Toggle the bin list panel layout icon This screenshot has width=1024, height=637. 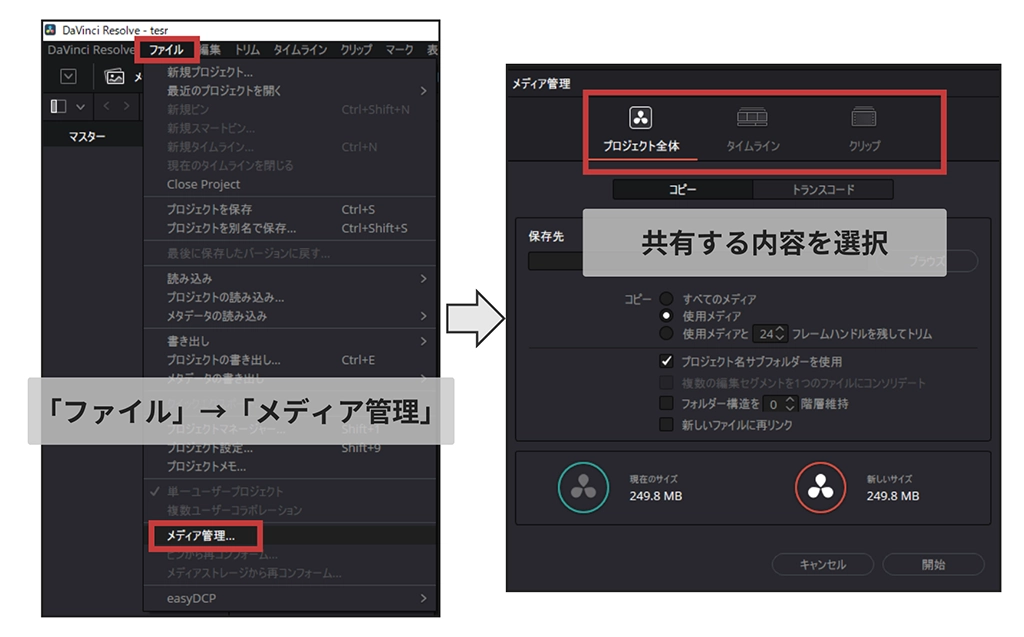58,106
